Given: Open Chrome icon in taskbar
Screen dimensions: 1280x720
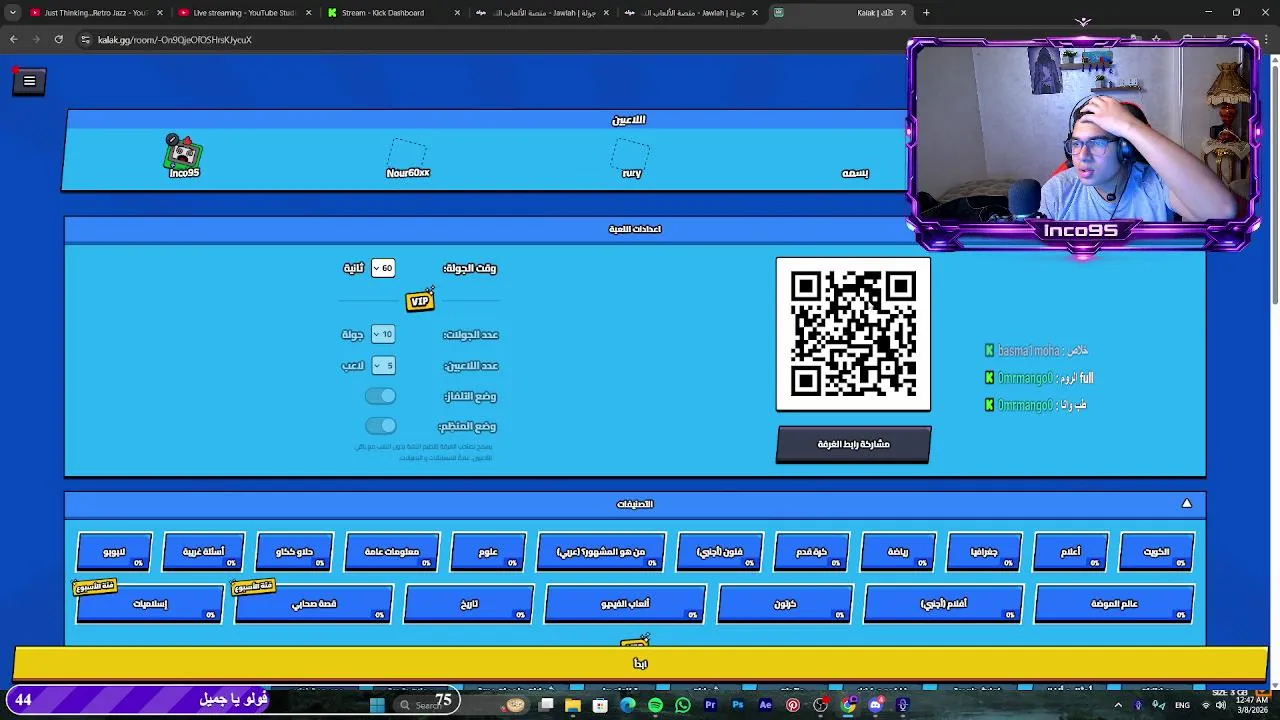Looking at the screenshot, I should pos(848,705).
